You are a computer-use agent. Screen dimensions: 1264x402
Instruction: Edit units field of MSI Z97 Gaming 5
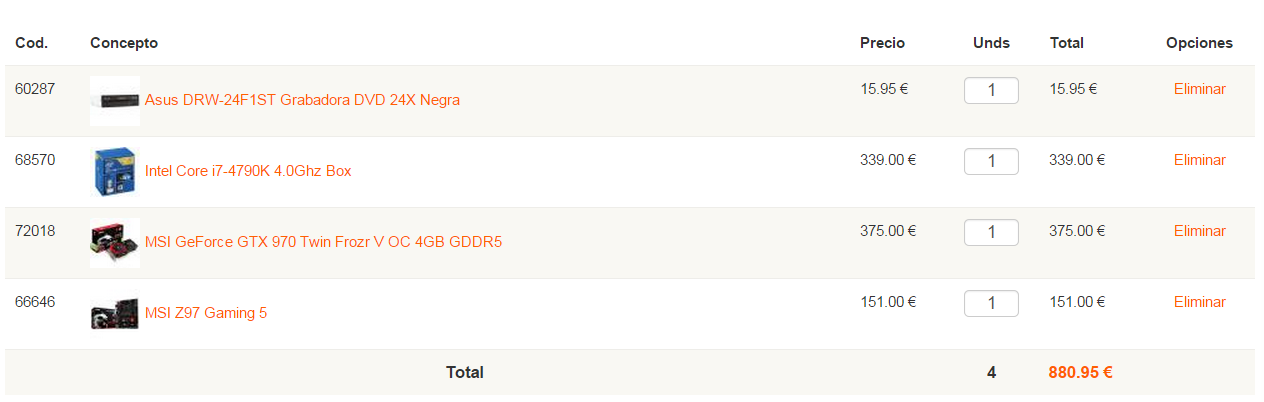coord(991,303)
